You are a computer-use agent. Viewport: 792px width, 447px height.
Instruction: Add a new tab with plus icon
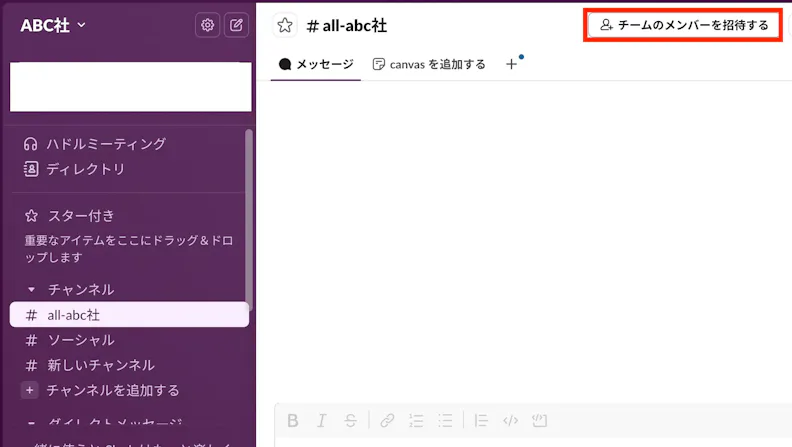coord(511,64)
